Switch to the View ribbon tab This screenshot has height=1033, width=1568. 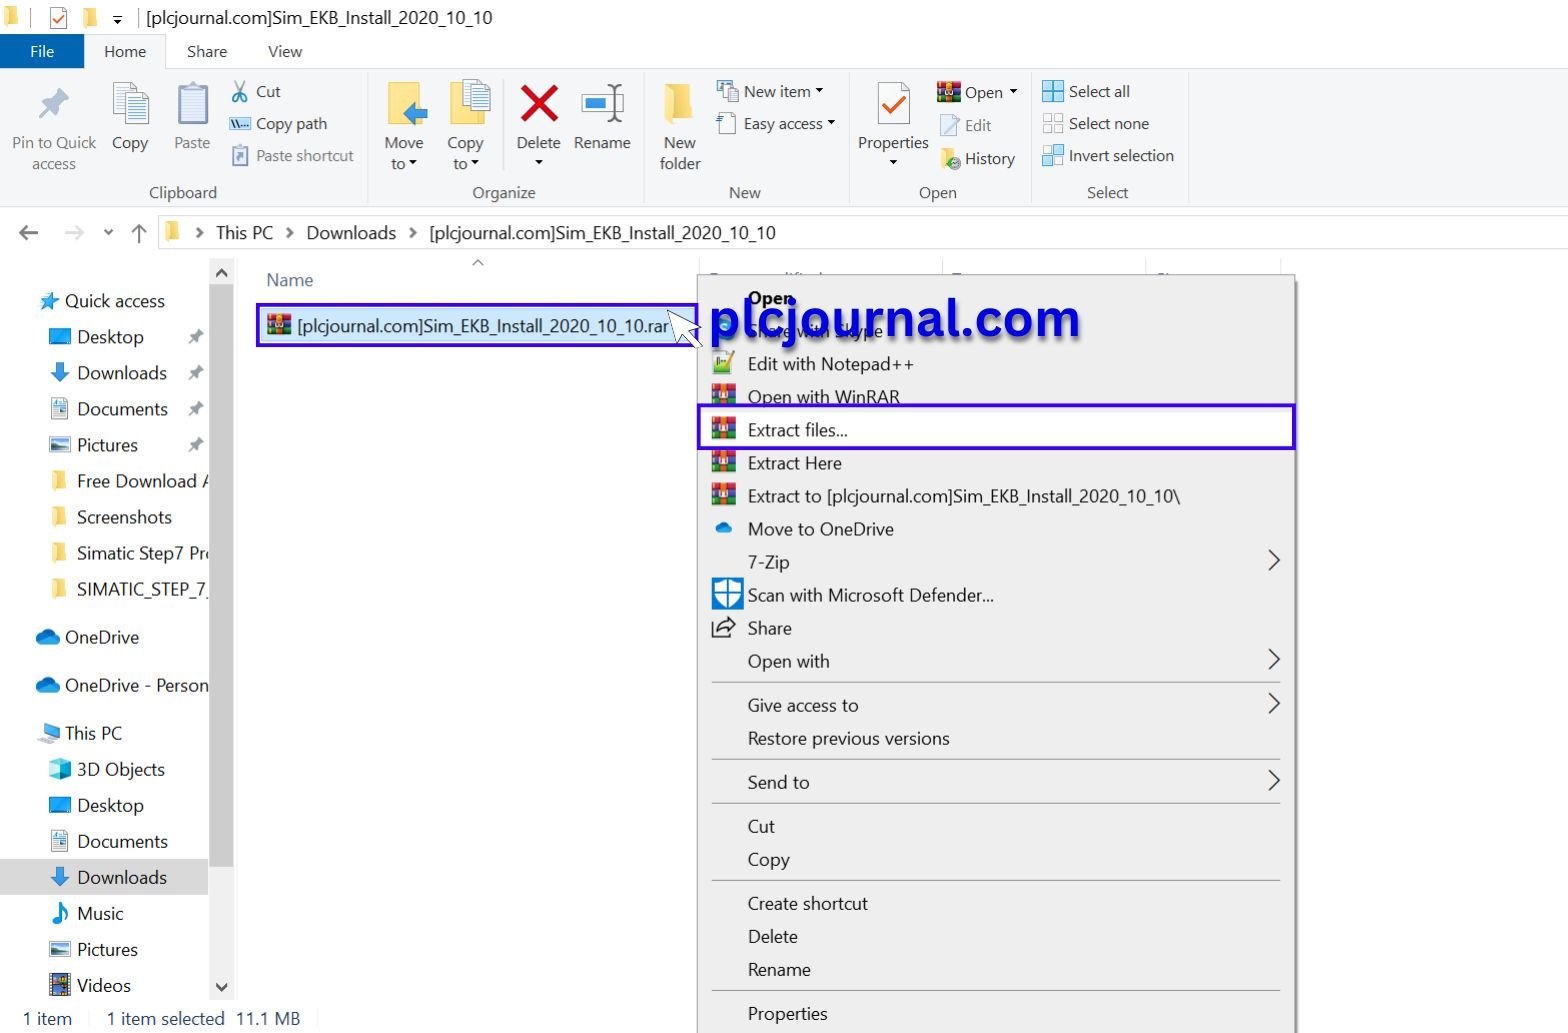(285, 51)
